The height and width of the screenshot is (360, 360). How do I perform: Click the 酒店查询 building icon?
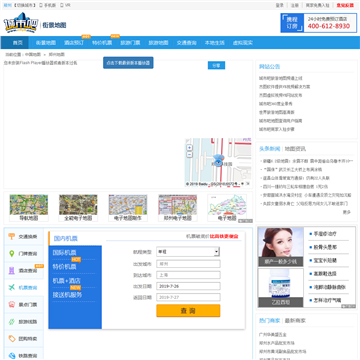coord(12,270)
